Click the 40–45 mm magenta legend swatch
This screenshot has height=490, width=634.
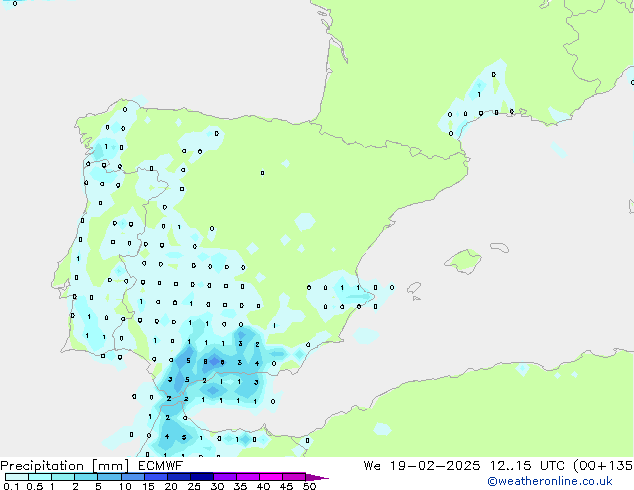coord(271,477)
